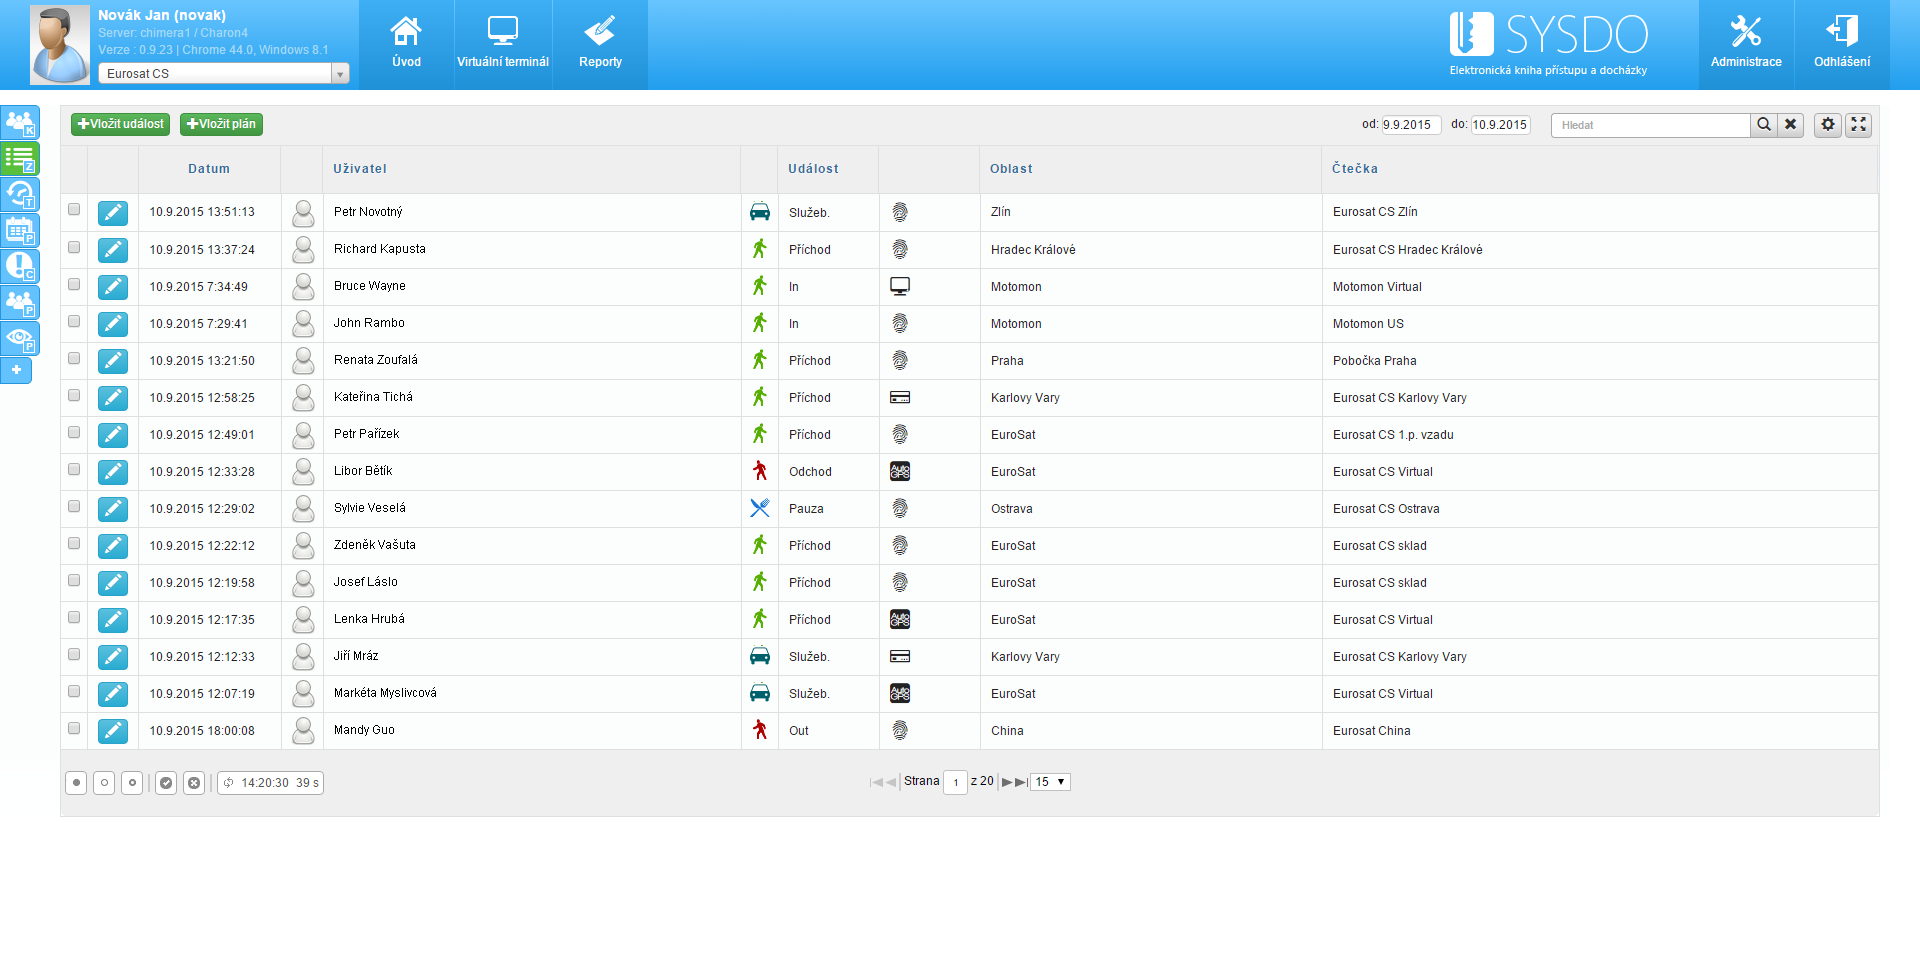Click the magnifier search icon
This screenshot has width=1920, height=956.
(1764, 125)
